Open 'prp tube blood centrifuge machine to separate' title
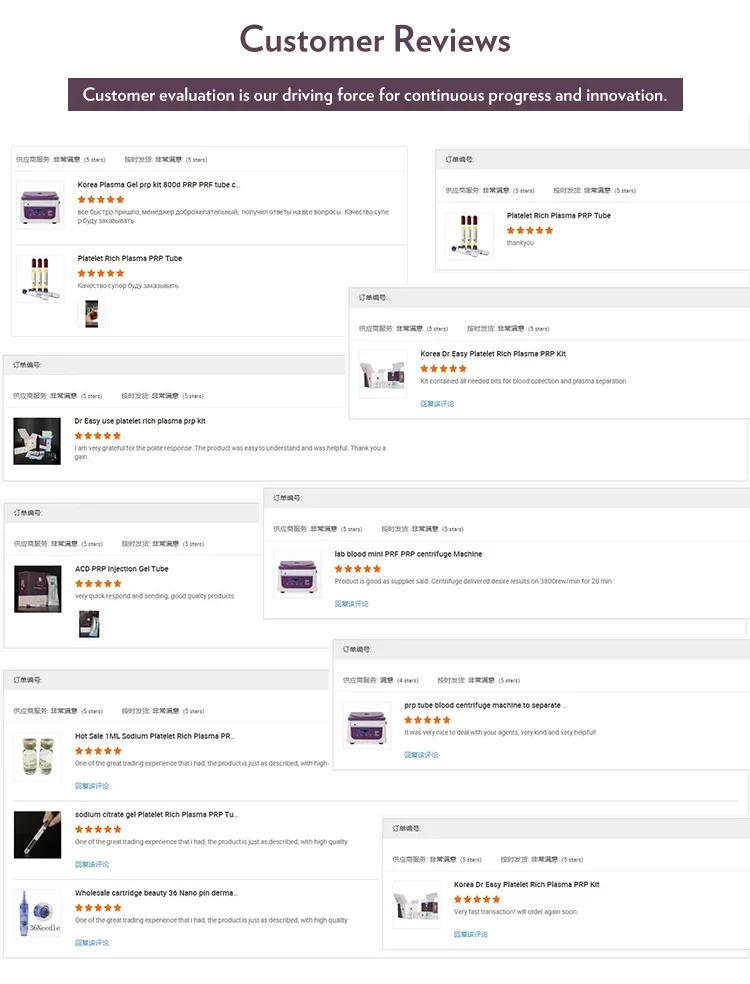The height and width of the screenshot is (984, 750). tap(485, 705)
